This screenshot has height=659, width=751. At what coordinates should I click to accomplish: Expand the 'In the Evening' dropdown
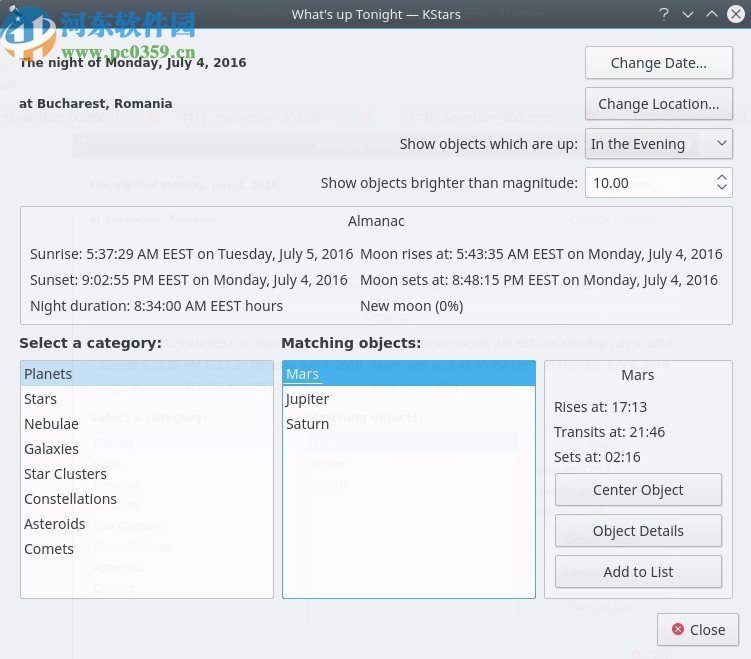[659, 144]
